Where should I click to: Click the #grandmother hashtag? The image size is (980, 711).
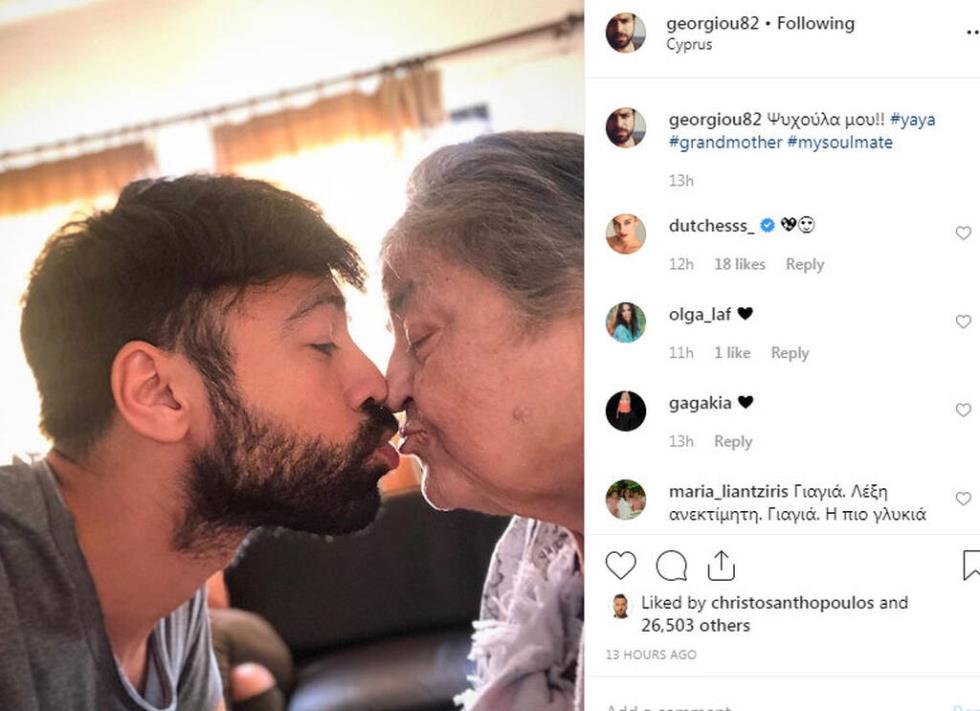[x=725, y=142]
